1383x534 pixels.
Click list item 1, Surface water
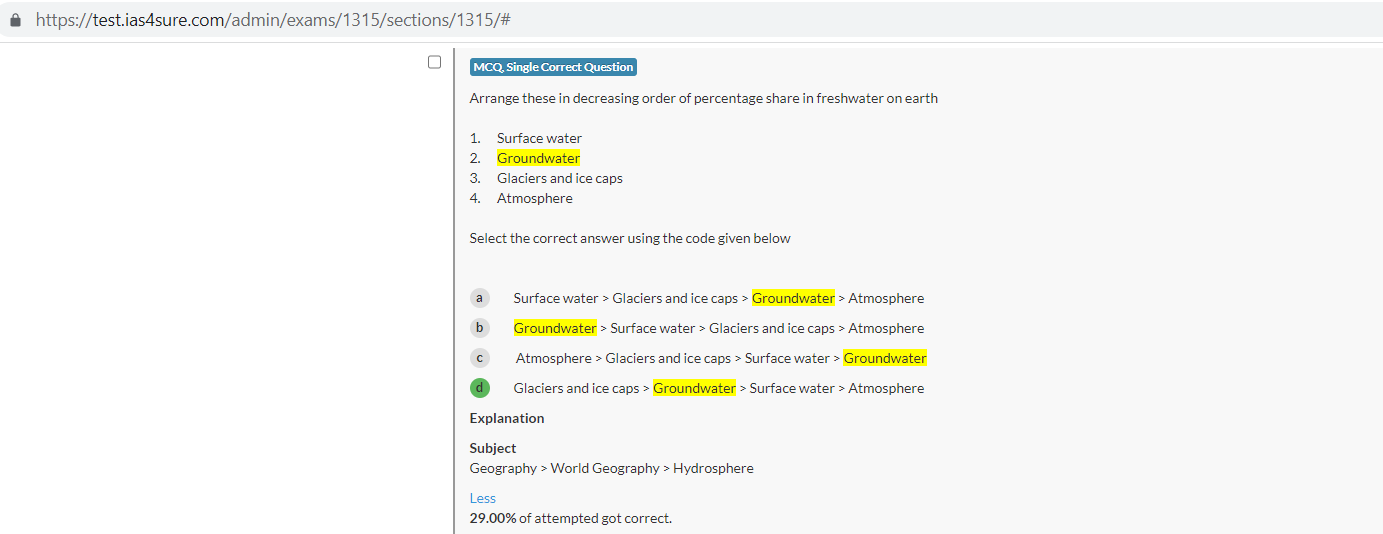(539, 138)
